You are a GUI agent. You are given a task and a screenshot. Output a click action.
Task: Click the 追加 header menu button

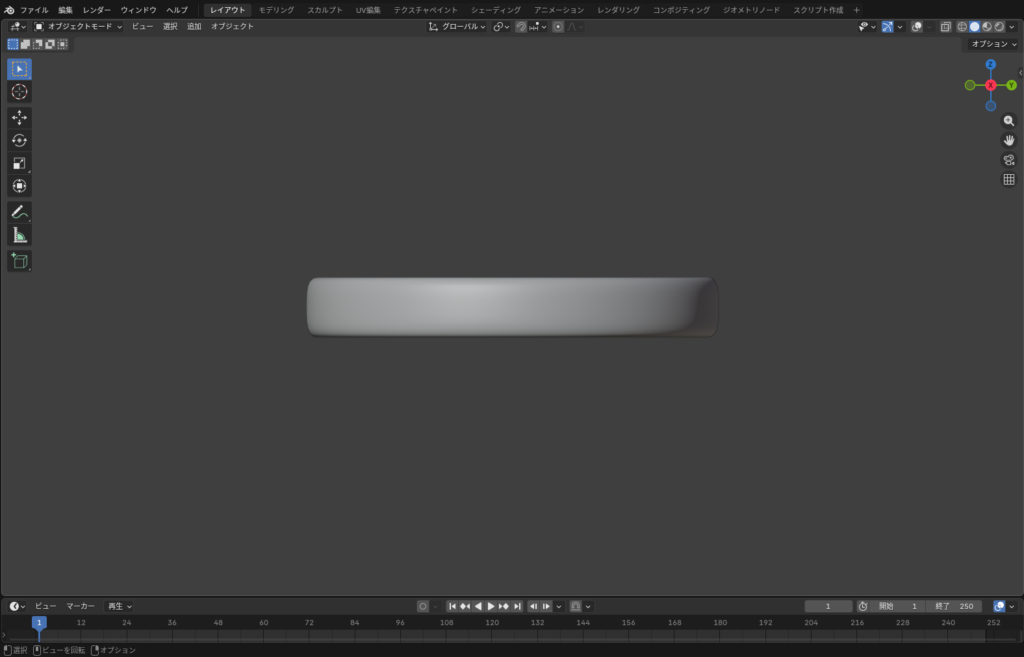click(x=194, y=26)
